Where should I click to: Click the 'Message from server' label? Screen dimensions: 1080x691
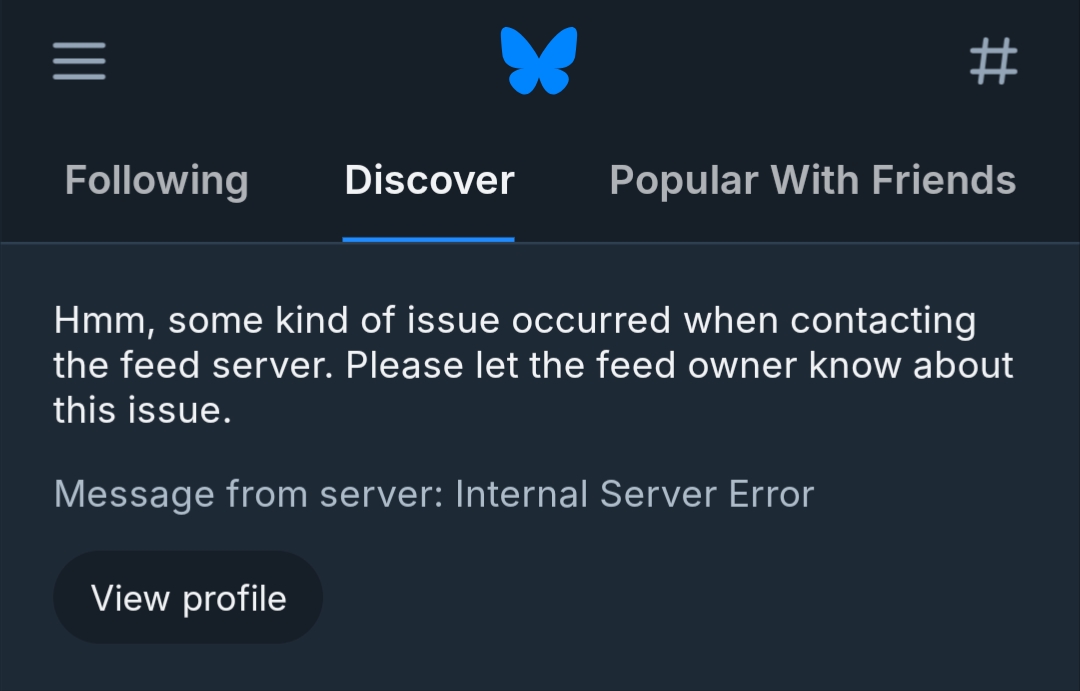click(x=248, y=494)
